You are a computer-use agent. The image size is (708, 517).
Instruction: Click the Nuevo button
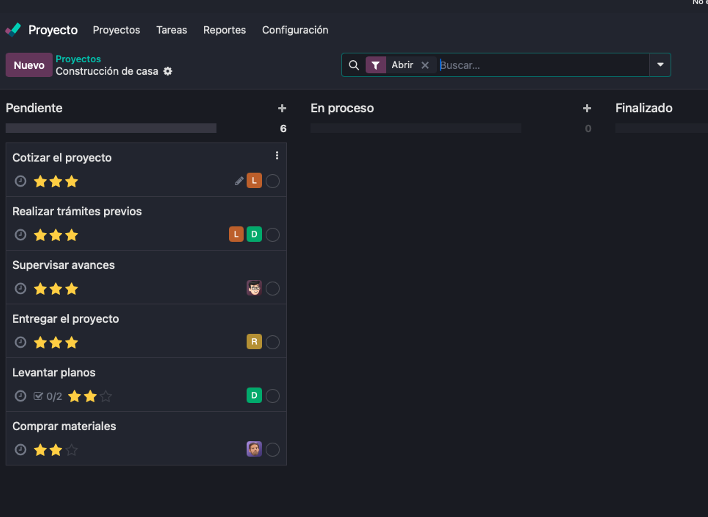pos(29,65)
